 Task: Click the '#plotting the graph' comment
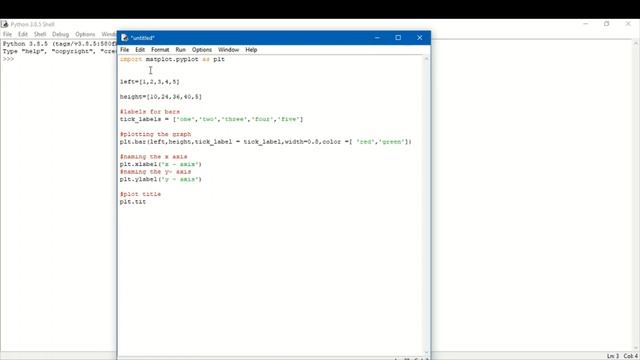156,134
